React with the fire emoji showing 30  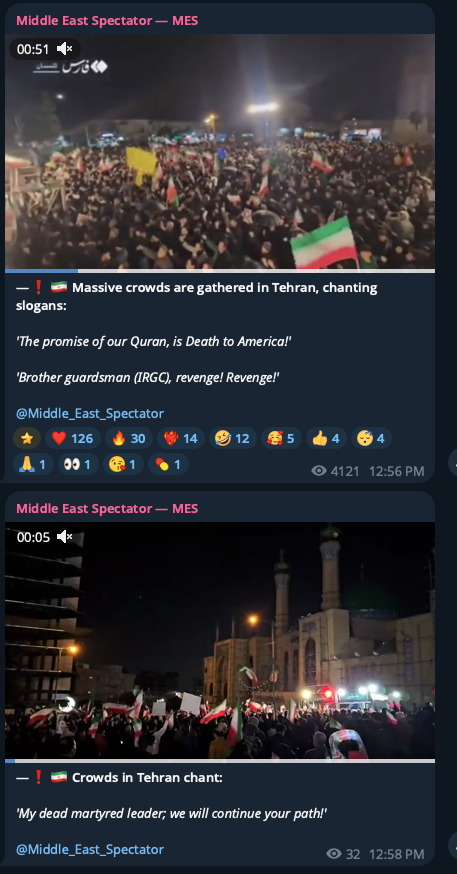(129, 438)
